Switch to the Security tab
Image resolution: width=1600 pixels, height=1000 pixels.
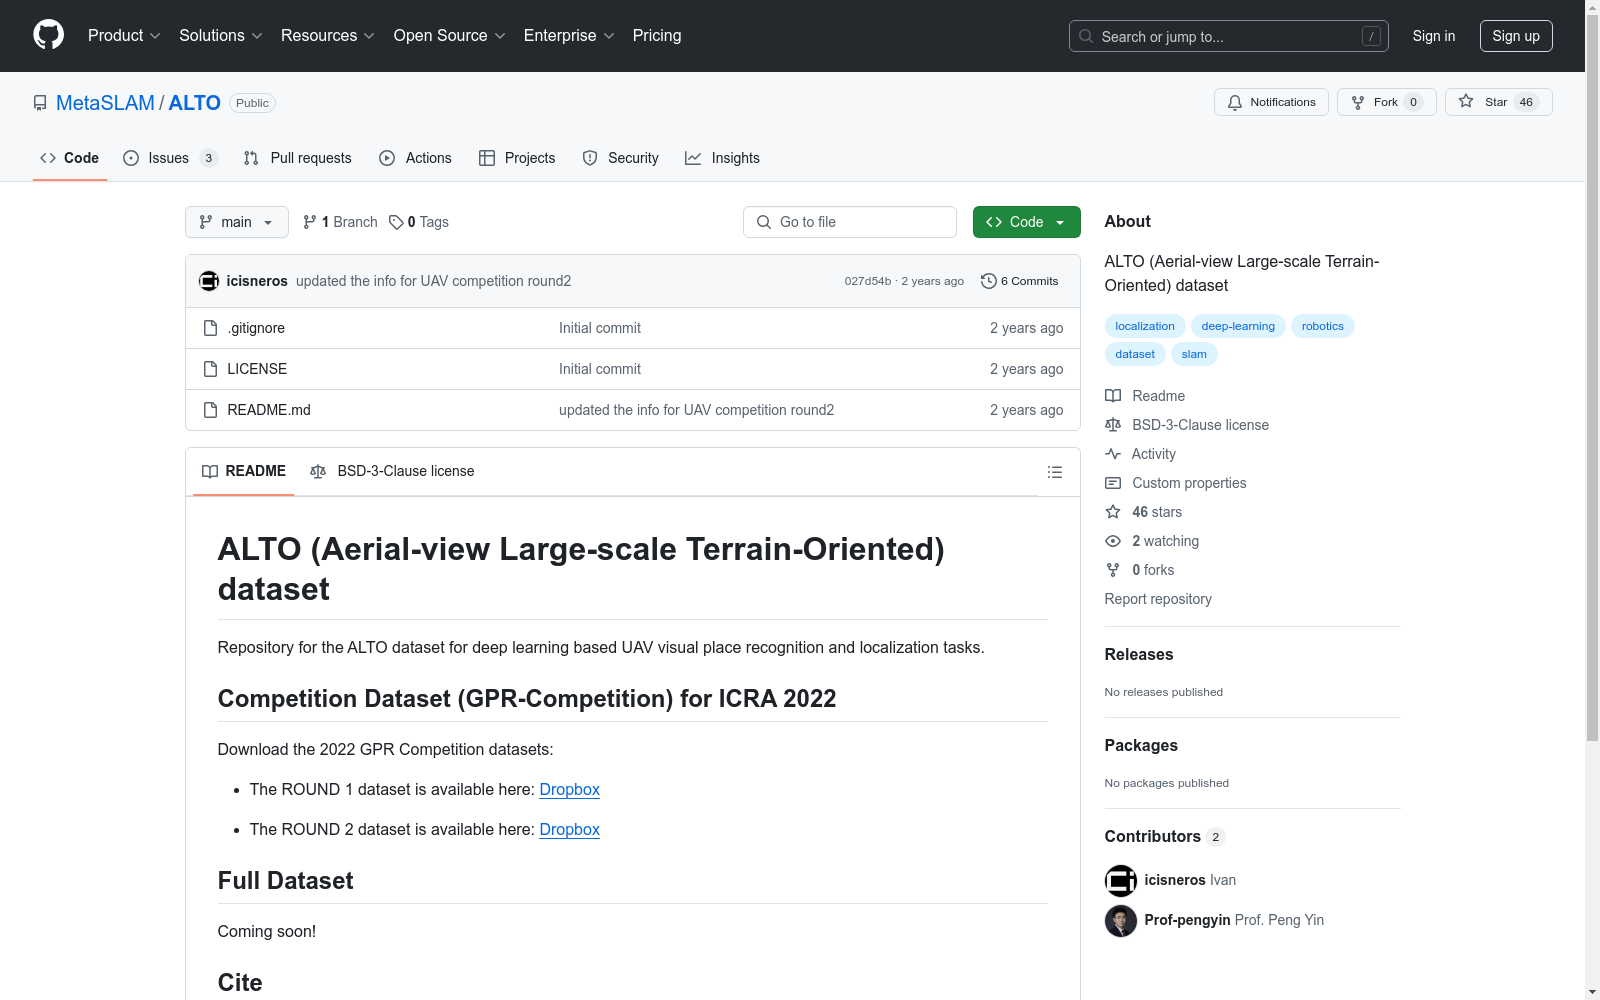pos(620,158)
